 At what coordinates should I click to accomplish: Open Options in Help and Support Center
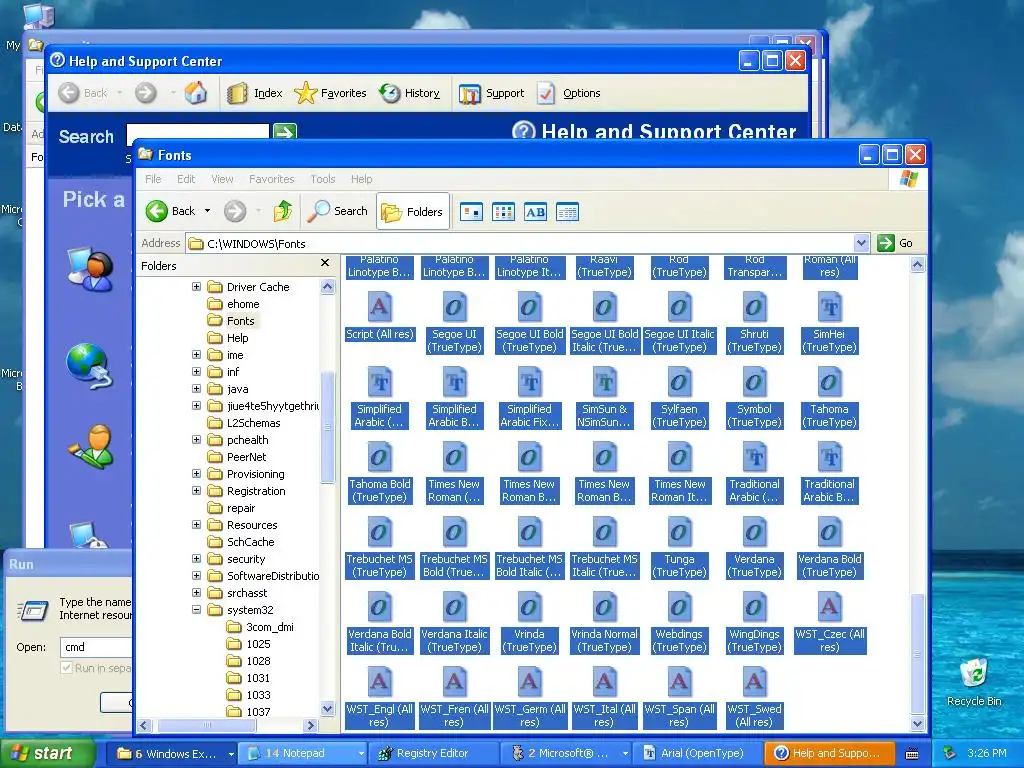coord(568,93)
